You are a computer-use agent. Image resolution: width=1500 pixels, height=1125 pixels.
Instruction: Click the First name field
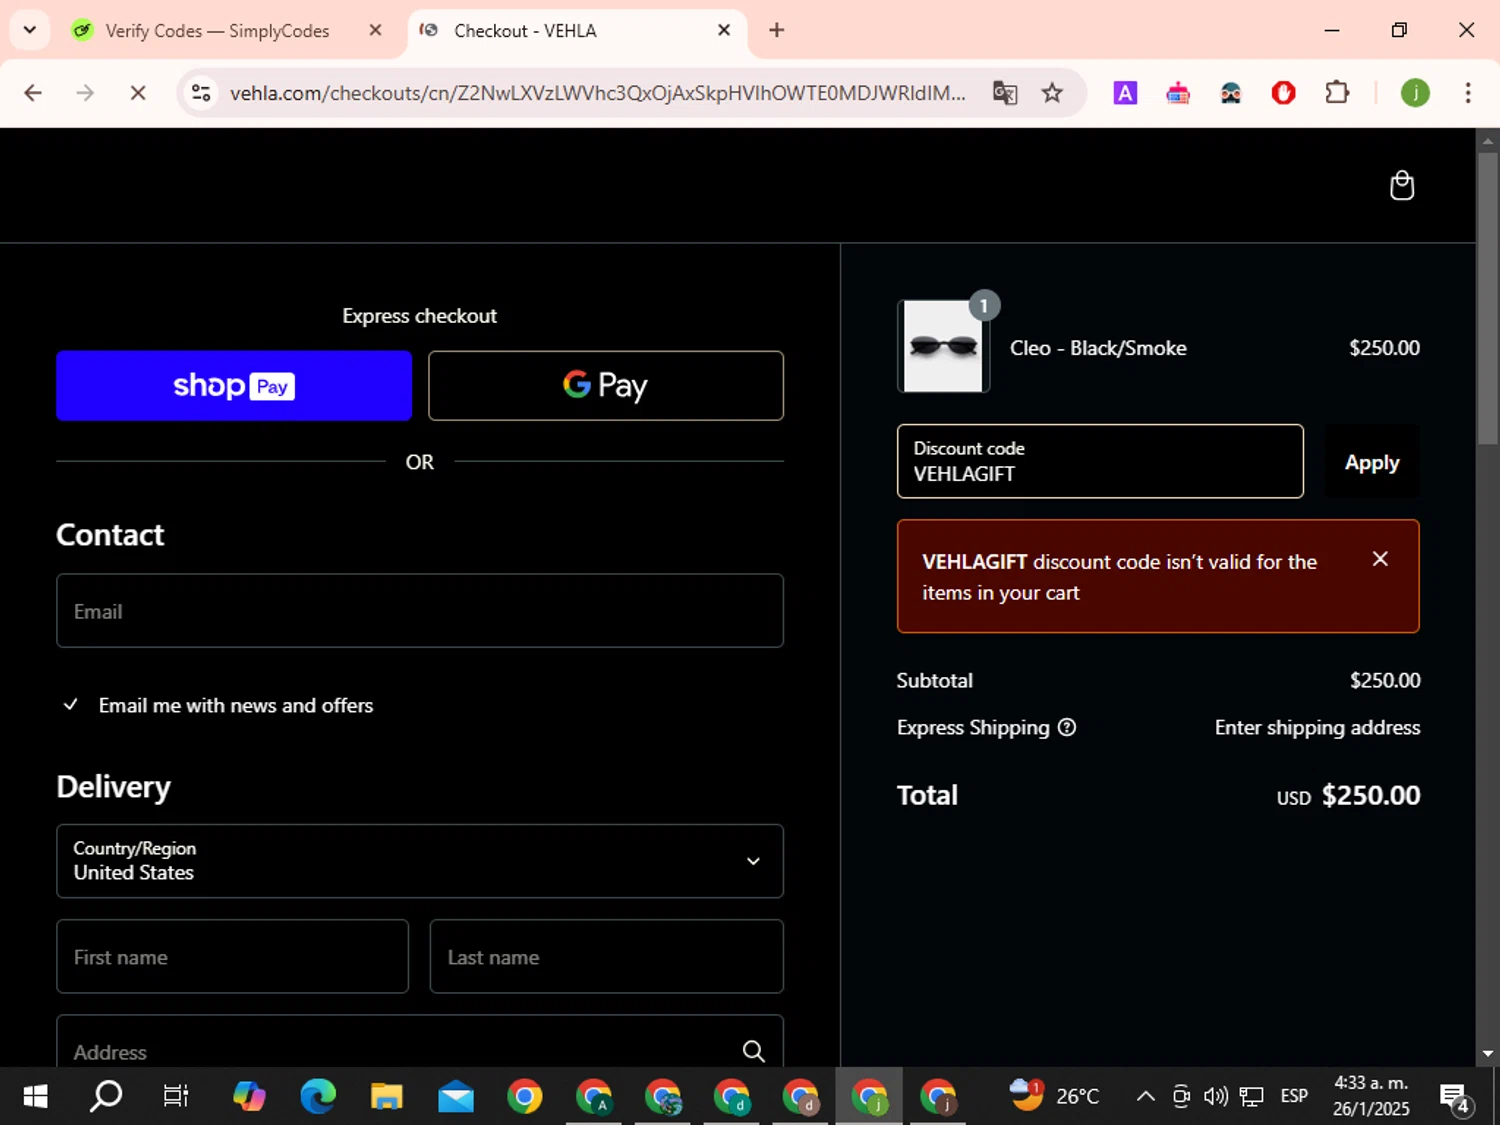tap(233, 957)
